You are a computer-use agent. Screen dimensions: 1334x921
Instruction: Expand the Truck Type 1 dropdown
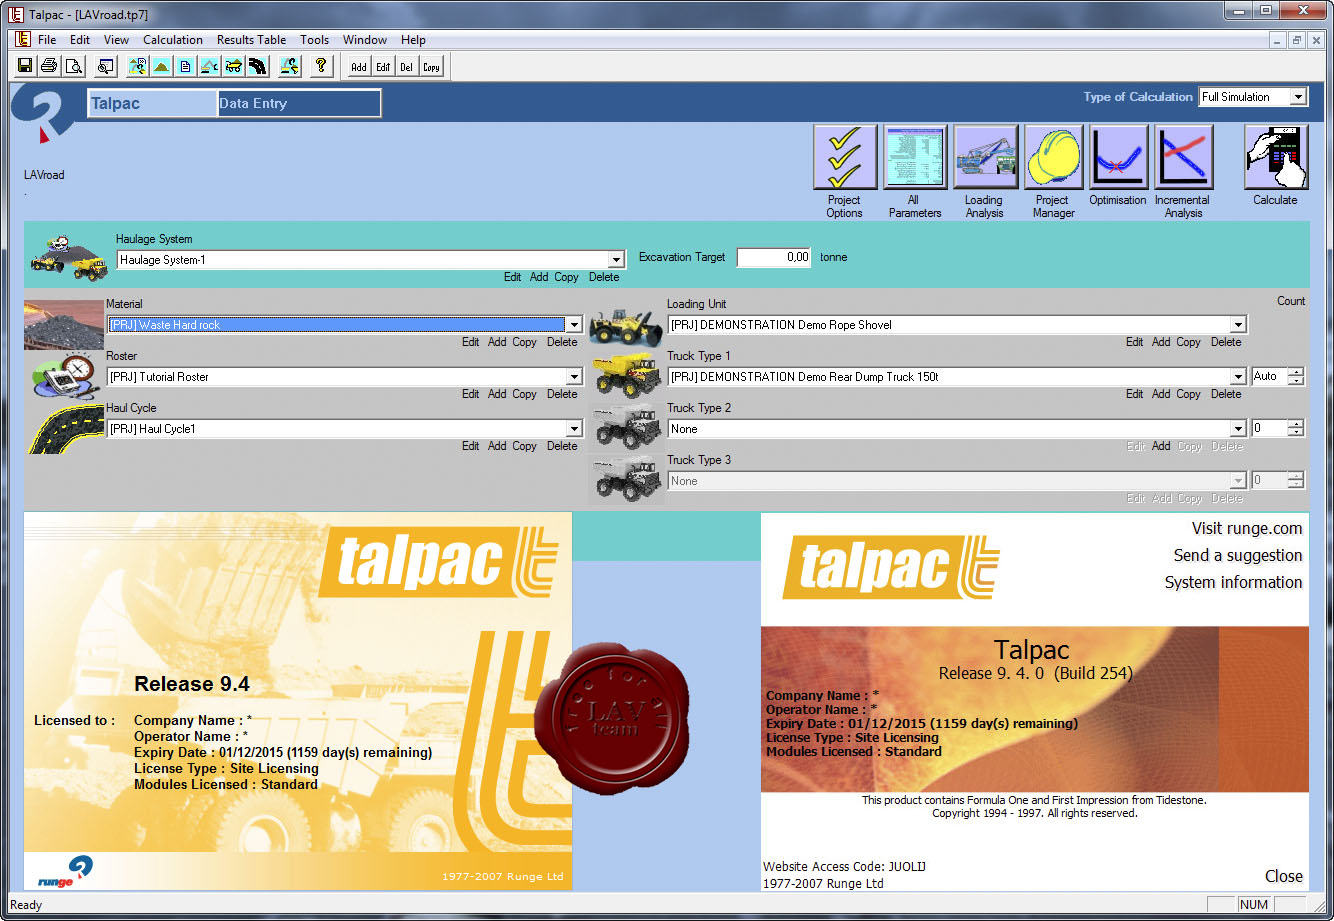(x=1238, y=377)
